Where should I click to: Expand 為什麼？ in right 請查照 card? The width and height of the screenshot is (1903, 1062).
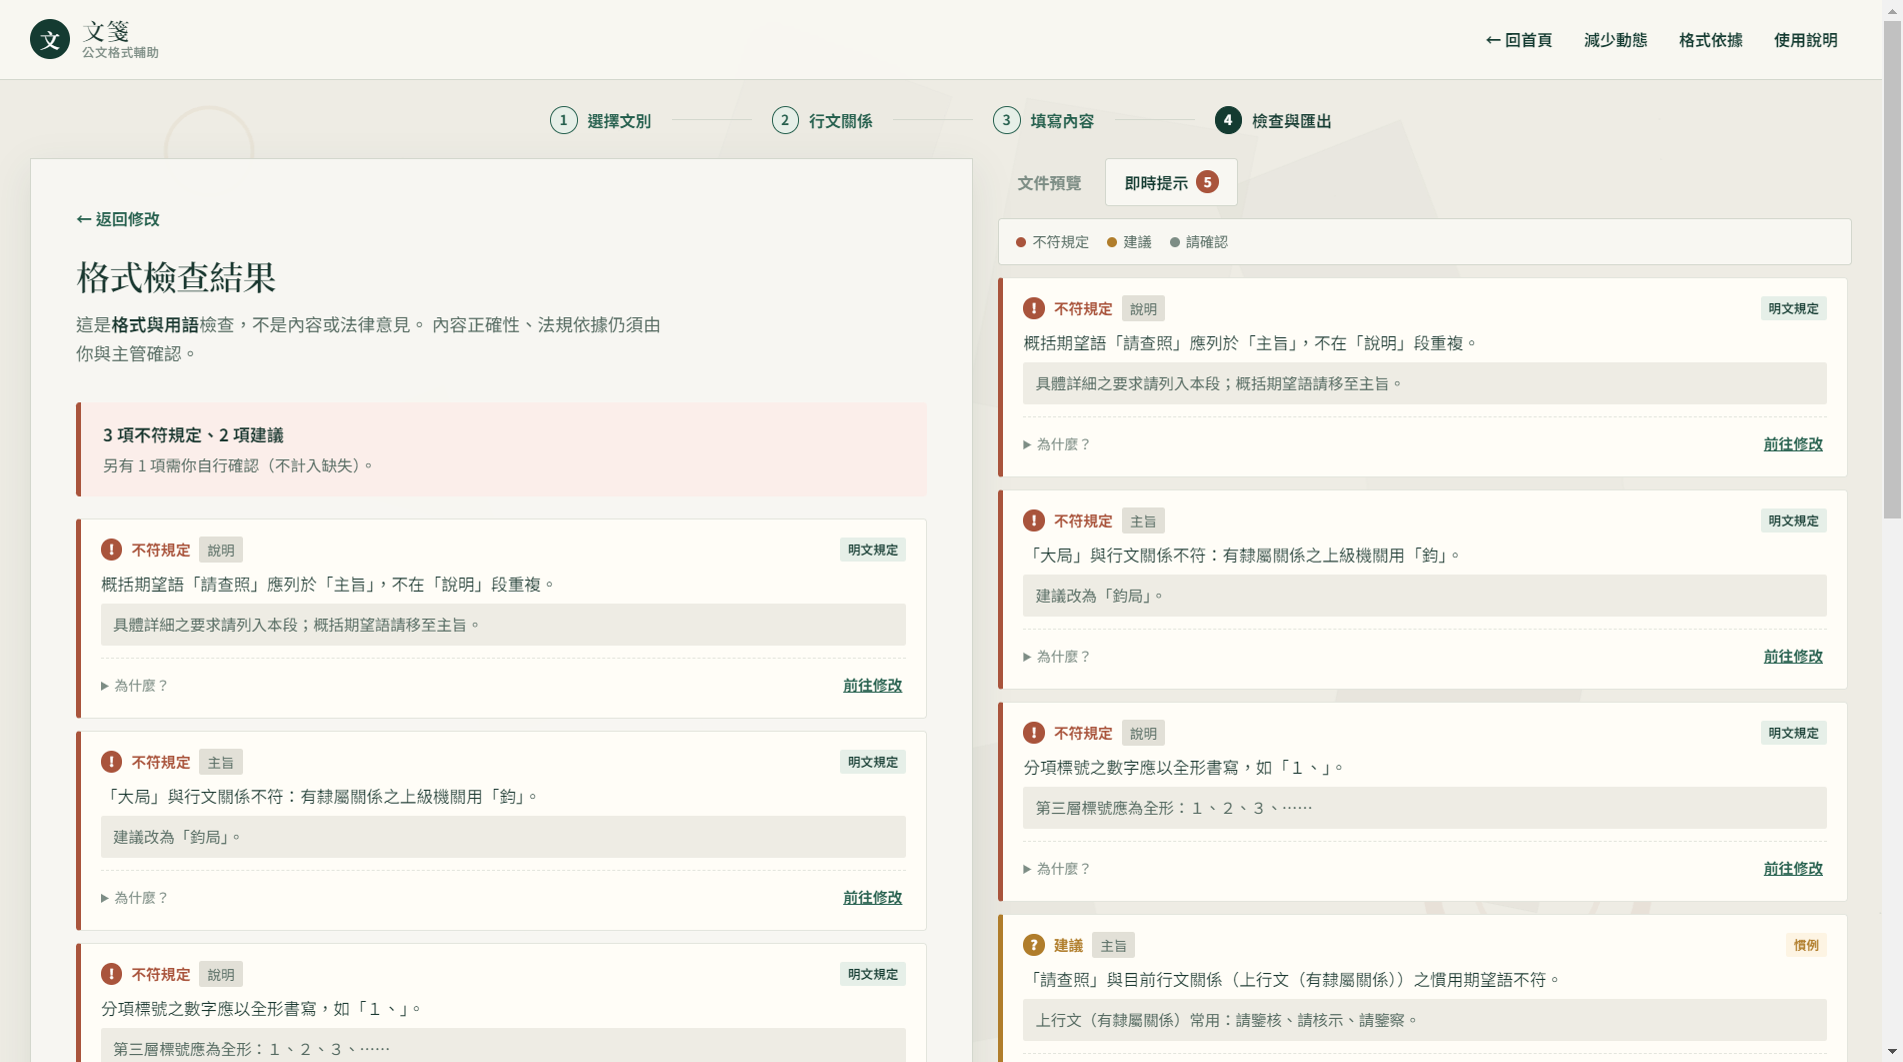pyautogui.click(x=1057, y=445)
